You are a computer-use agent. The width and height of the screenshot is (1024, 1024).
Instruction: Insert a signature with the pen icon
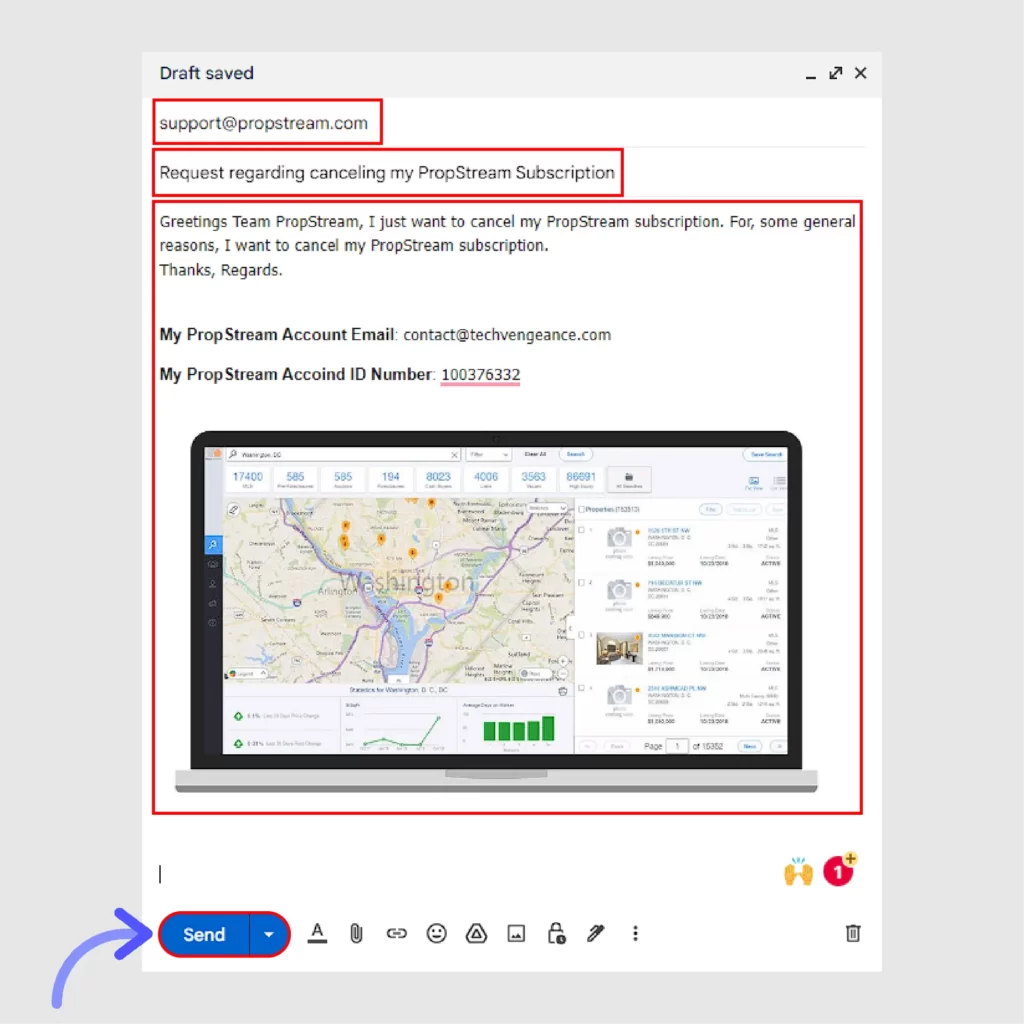pos(596,933)
